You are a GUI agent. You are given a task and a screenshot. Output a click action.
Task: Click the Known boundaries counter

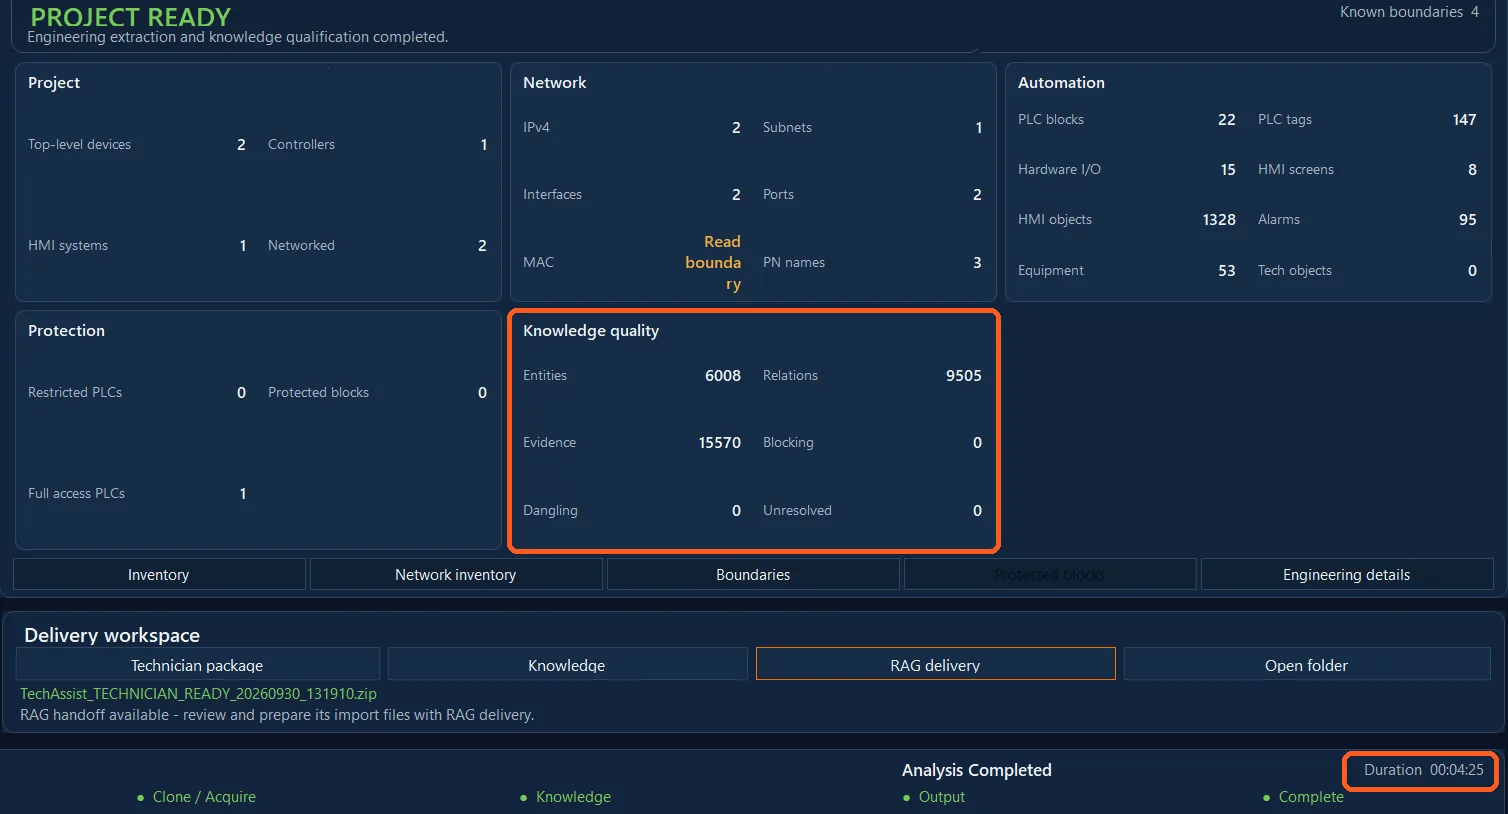[x=1409, y=12]
